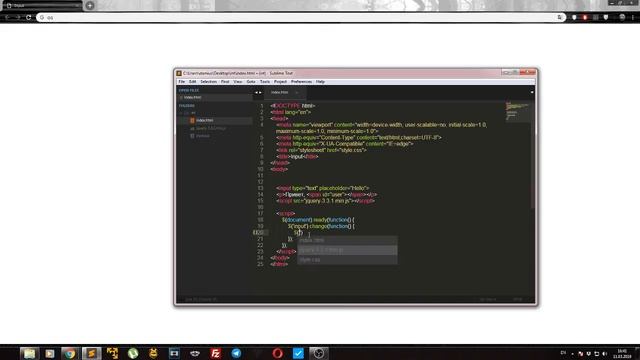
Task: Open the Project menu
Action: (x=280, y=82)
